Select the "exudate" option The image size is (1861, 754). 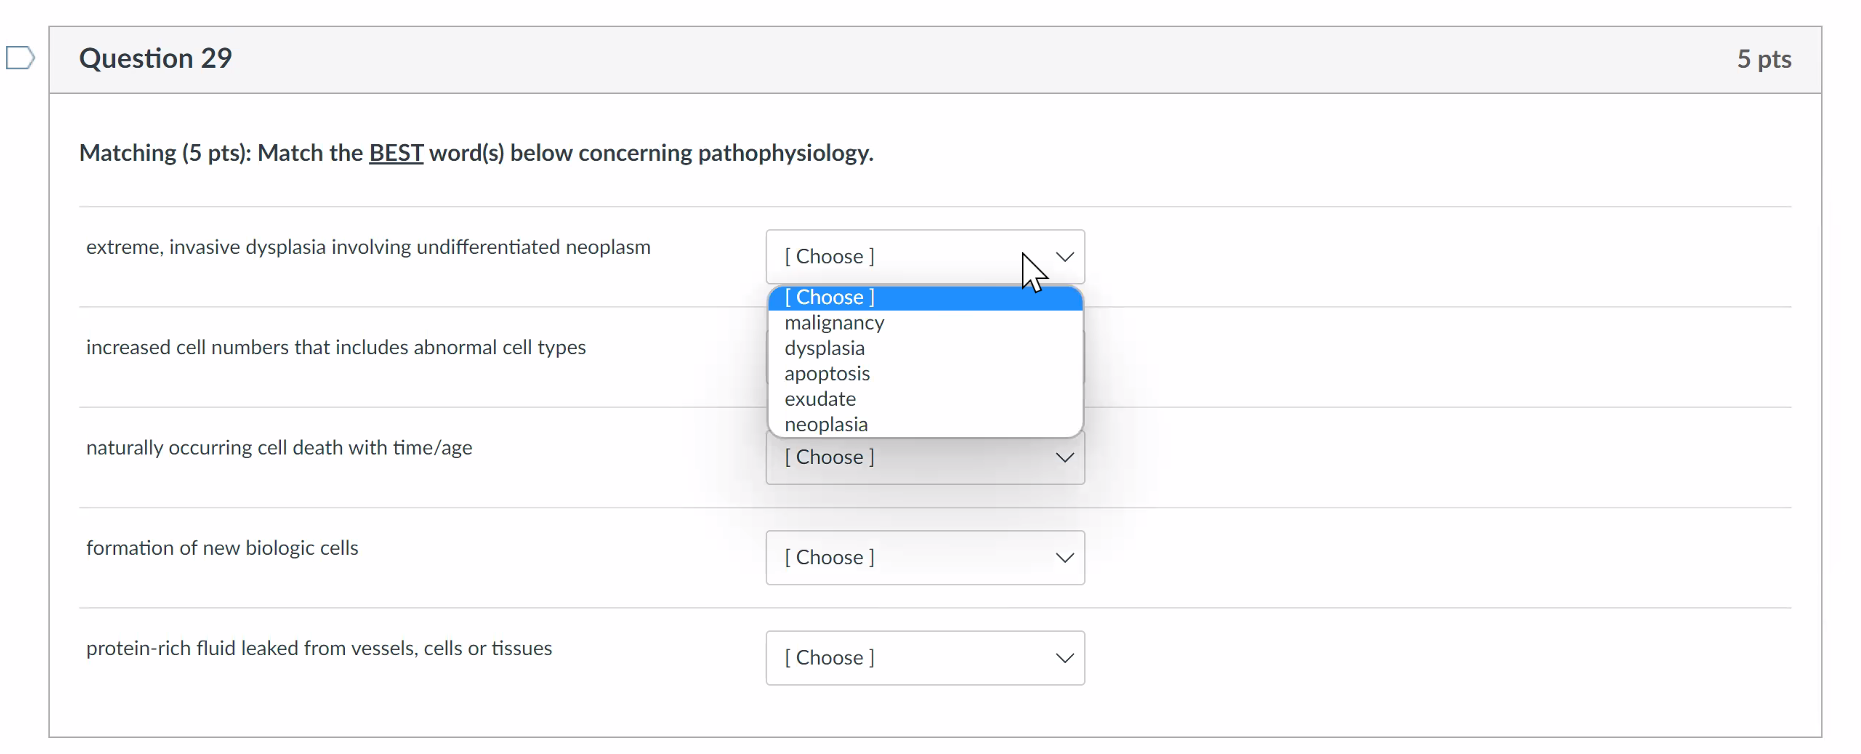tap(820, 399)
